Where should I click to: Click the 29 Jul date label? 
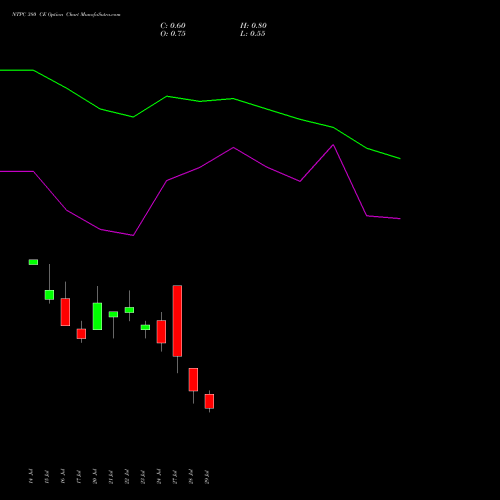[207, 476]
